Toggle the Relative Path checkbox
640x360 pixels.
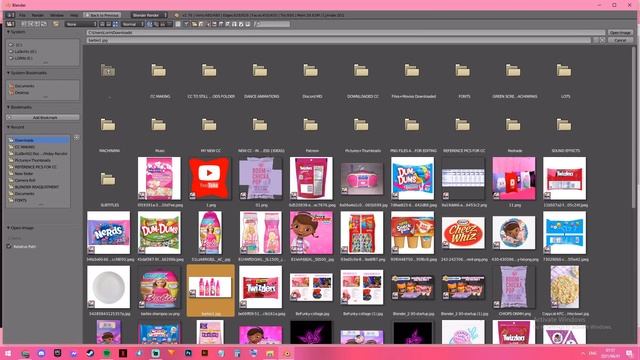point(9,247)
